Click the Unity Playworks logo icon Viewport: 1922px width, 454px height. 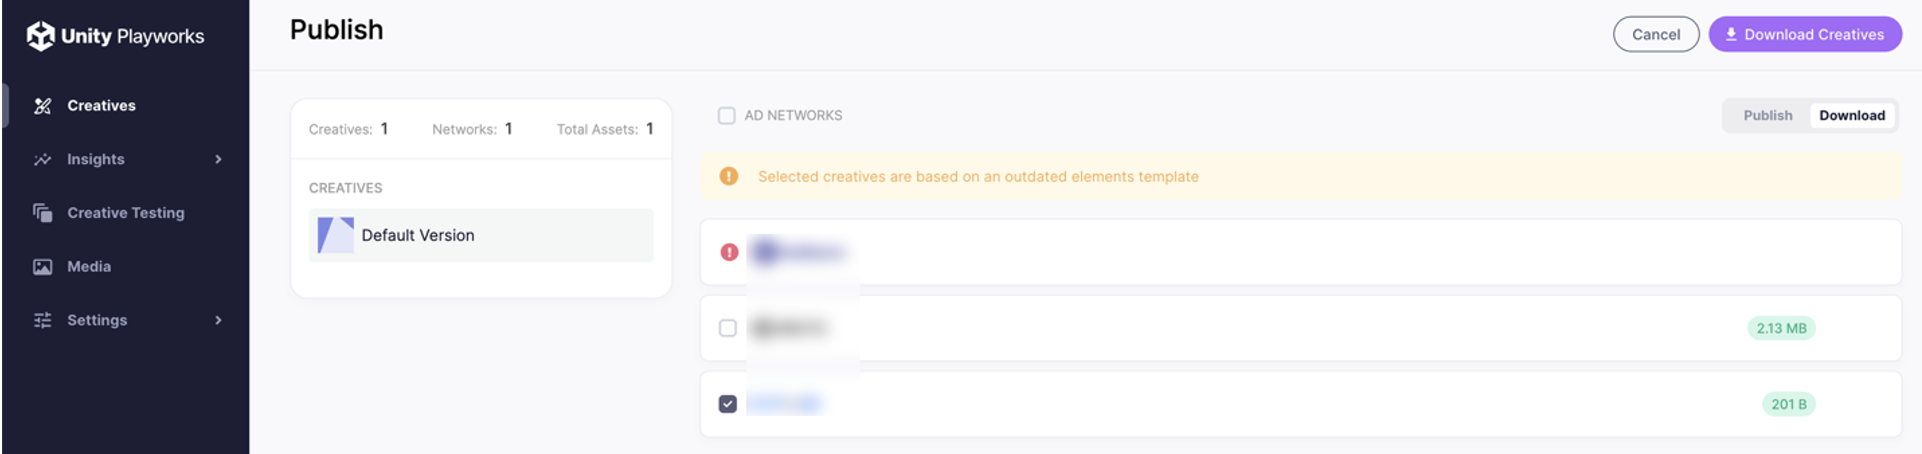pyautogui.click(x=40, y=36)
